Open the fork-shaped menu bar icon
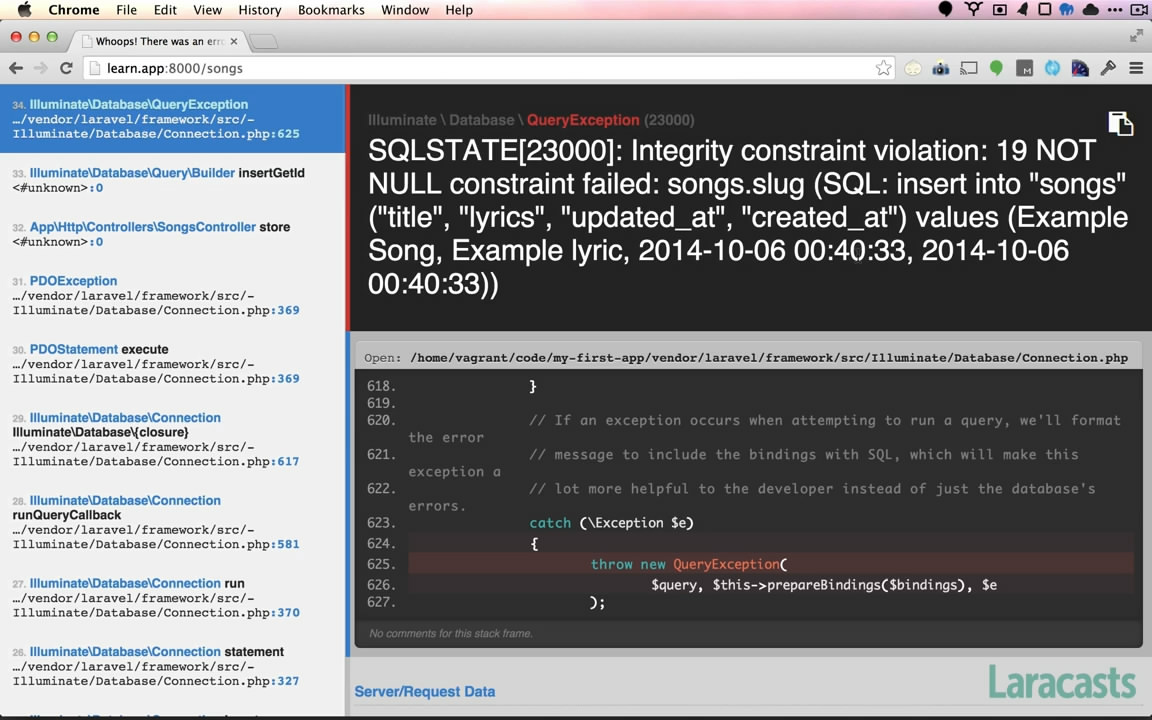Screen dimensions: 1152x720 pyautogui.click(x=973, y=10)
